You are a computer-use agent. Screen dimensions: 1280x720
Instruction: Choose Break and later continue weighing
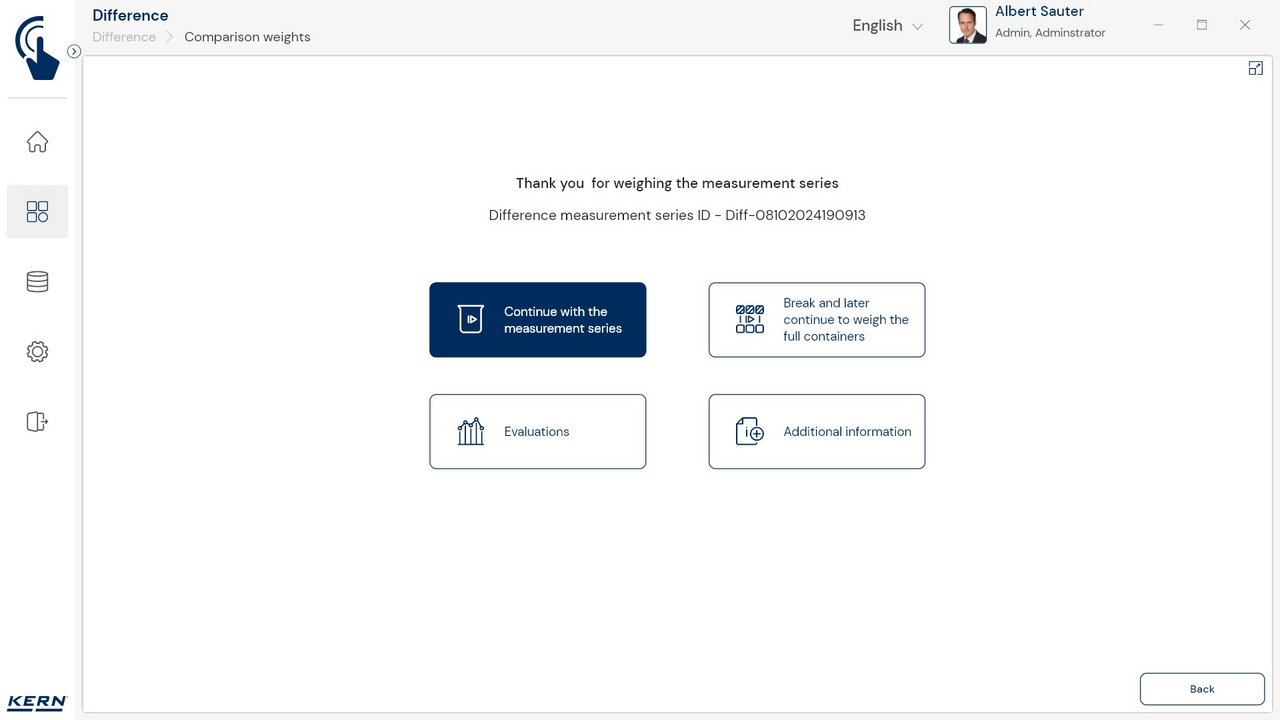(x=816, y=320)
